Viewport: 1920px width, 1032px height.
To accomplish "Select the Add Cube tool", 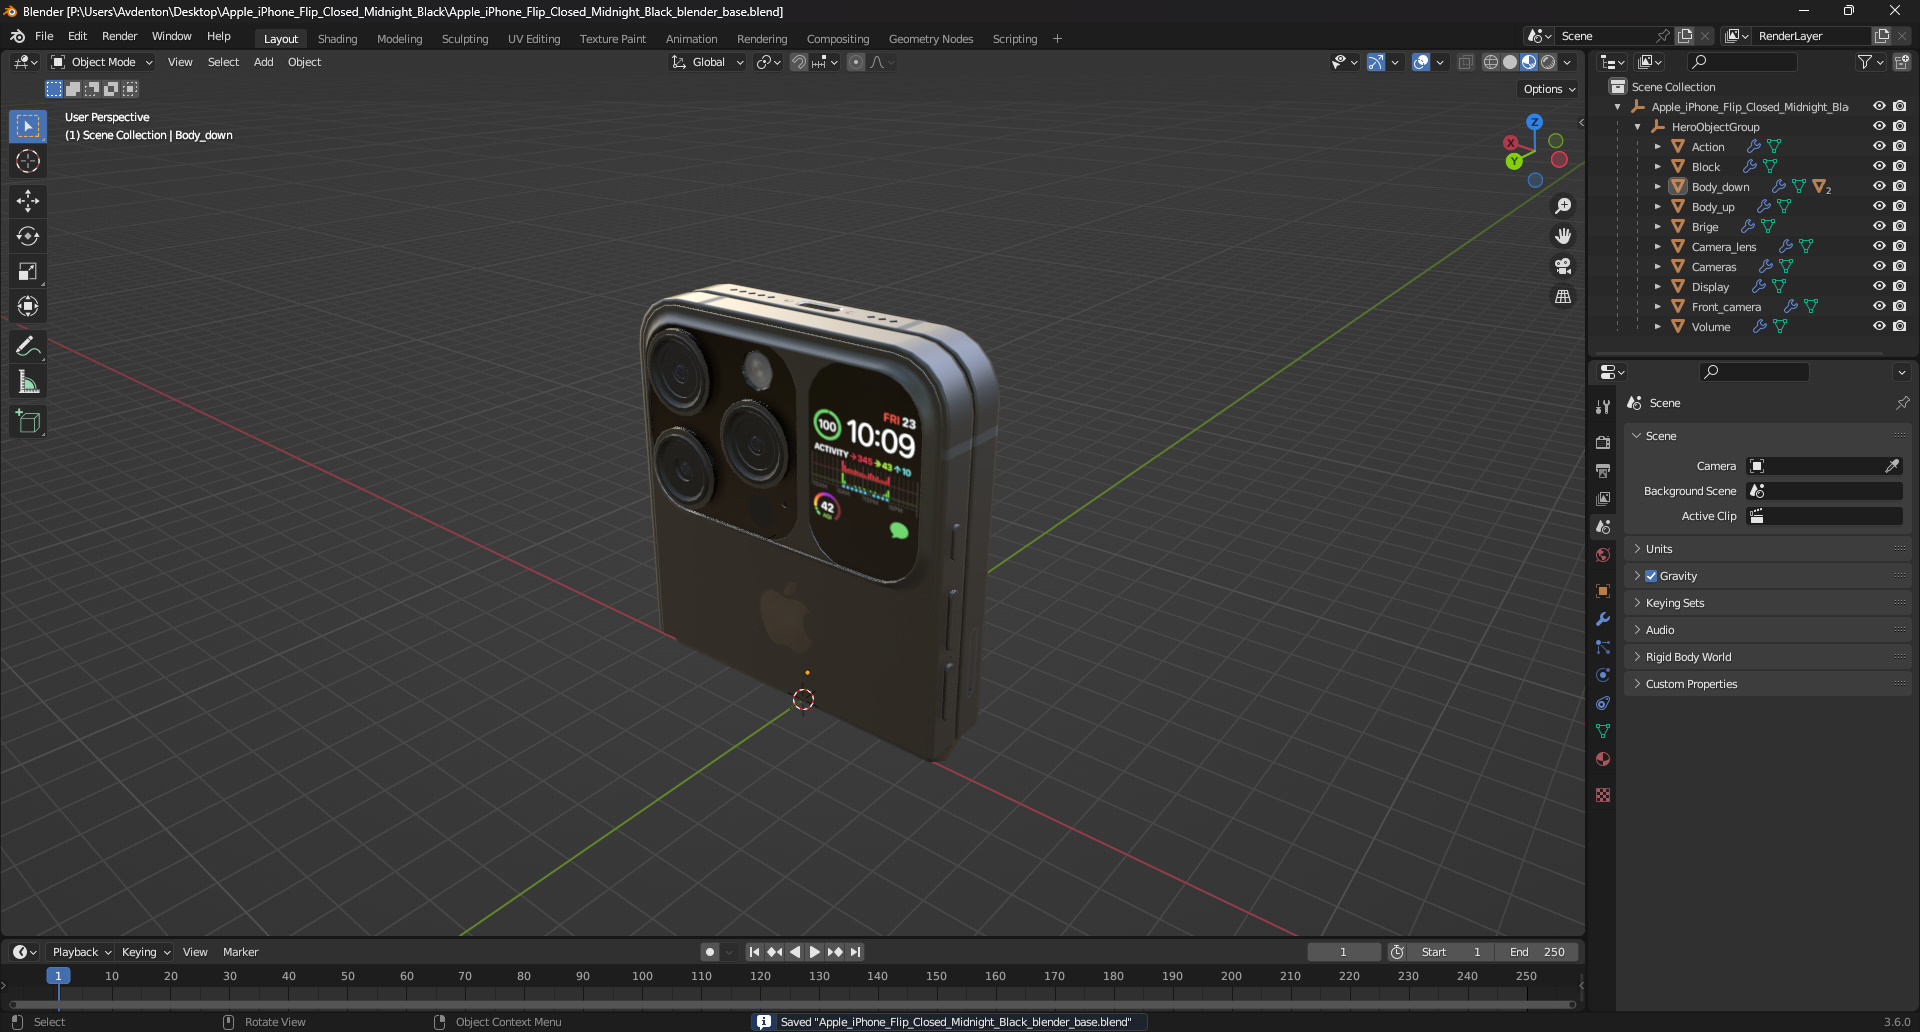I will click(x=28, y=422).
